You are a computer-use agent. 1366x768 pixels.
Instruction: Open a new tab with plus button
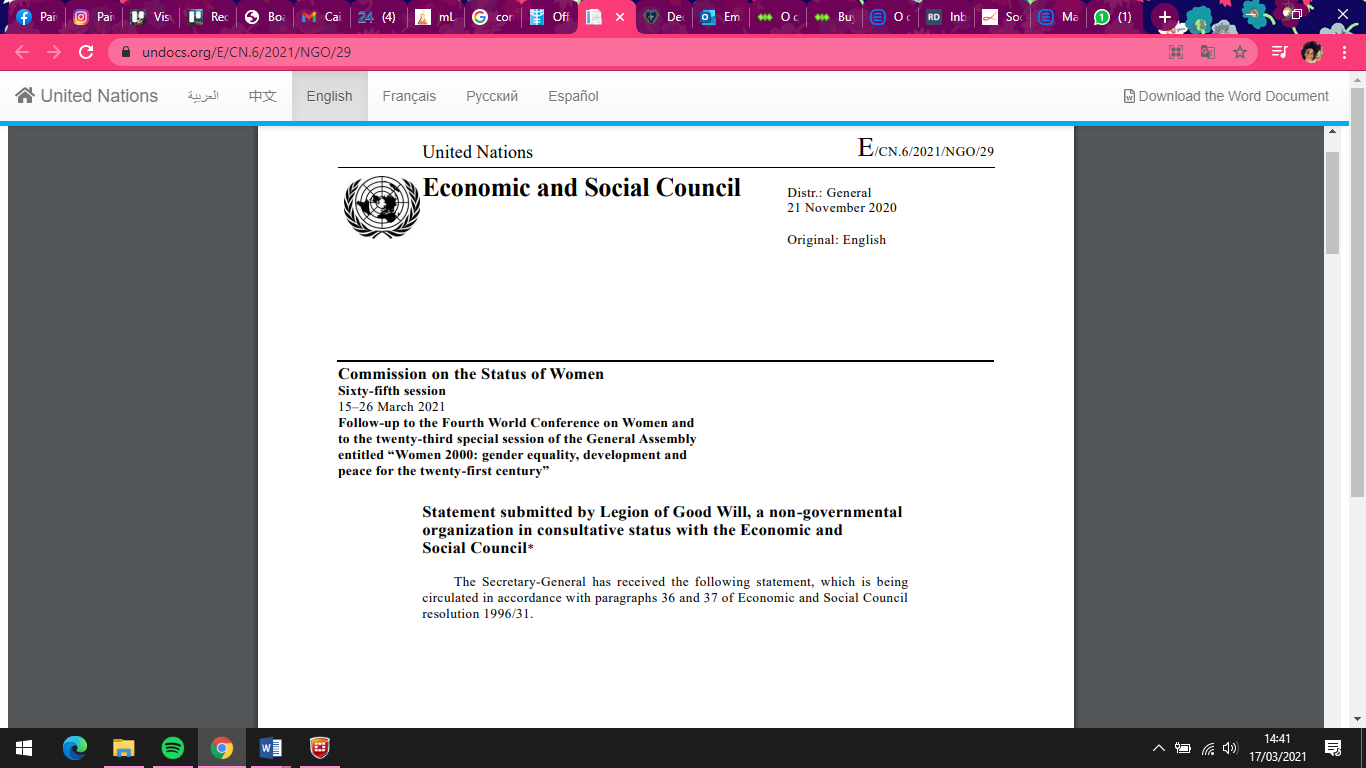coord(1164,17)
